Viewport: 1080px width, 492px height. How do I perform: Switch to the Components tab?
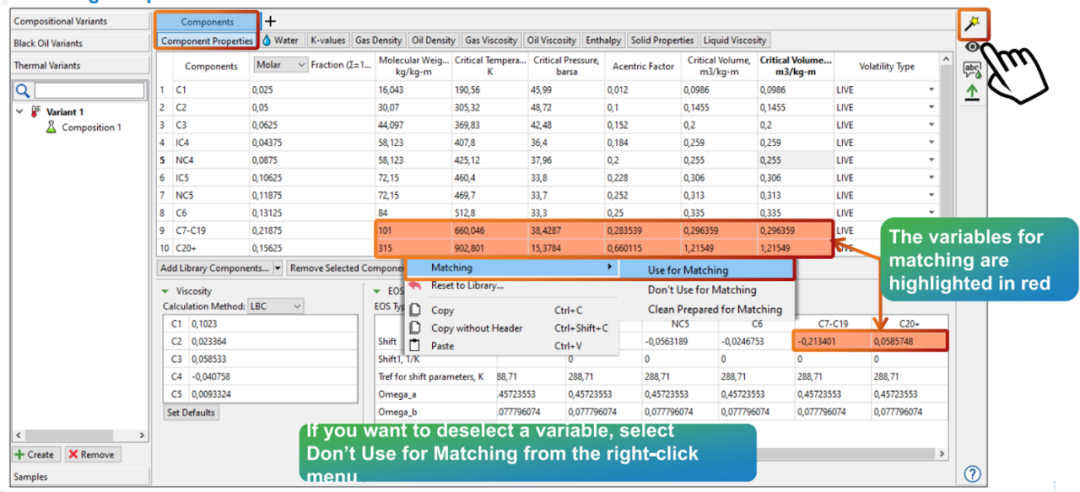pyautogui.click(x=207, y=22)
